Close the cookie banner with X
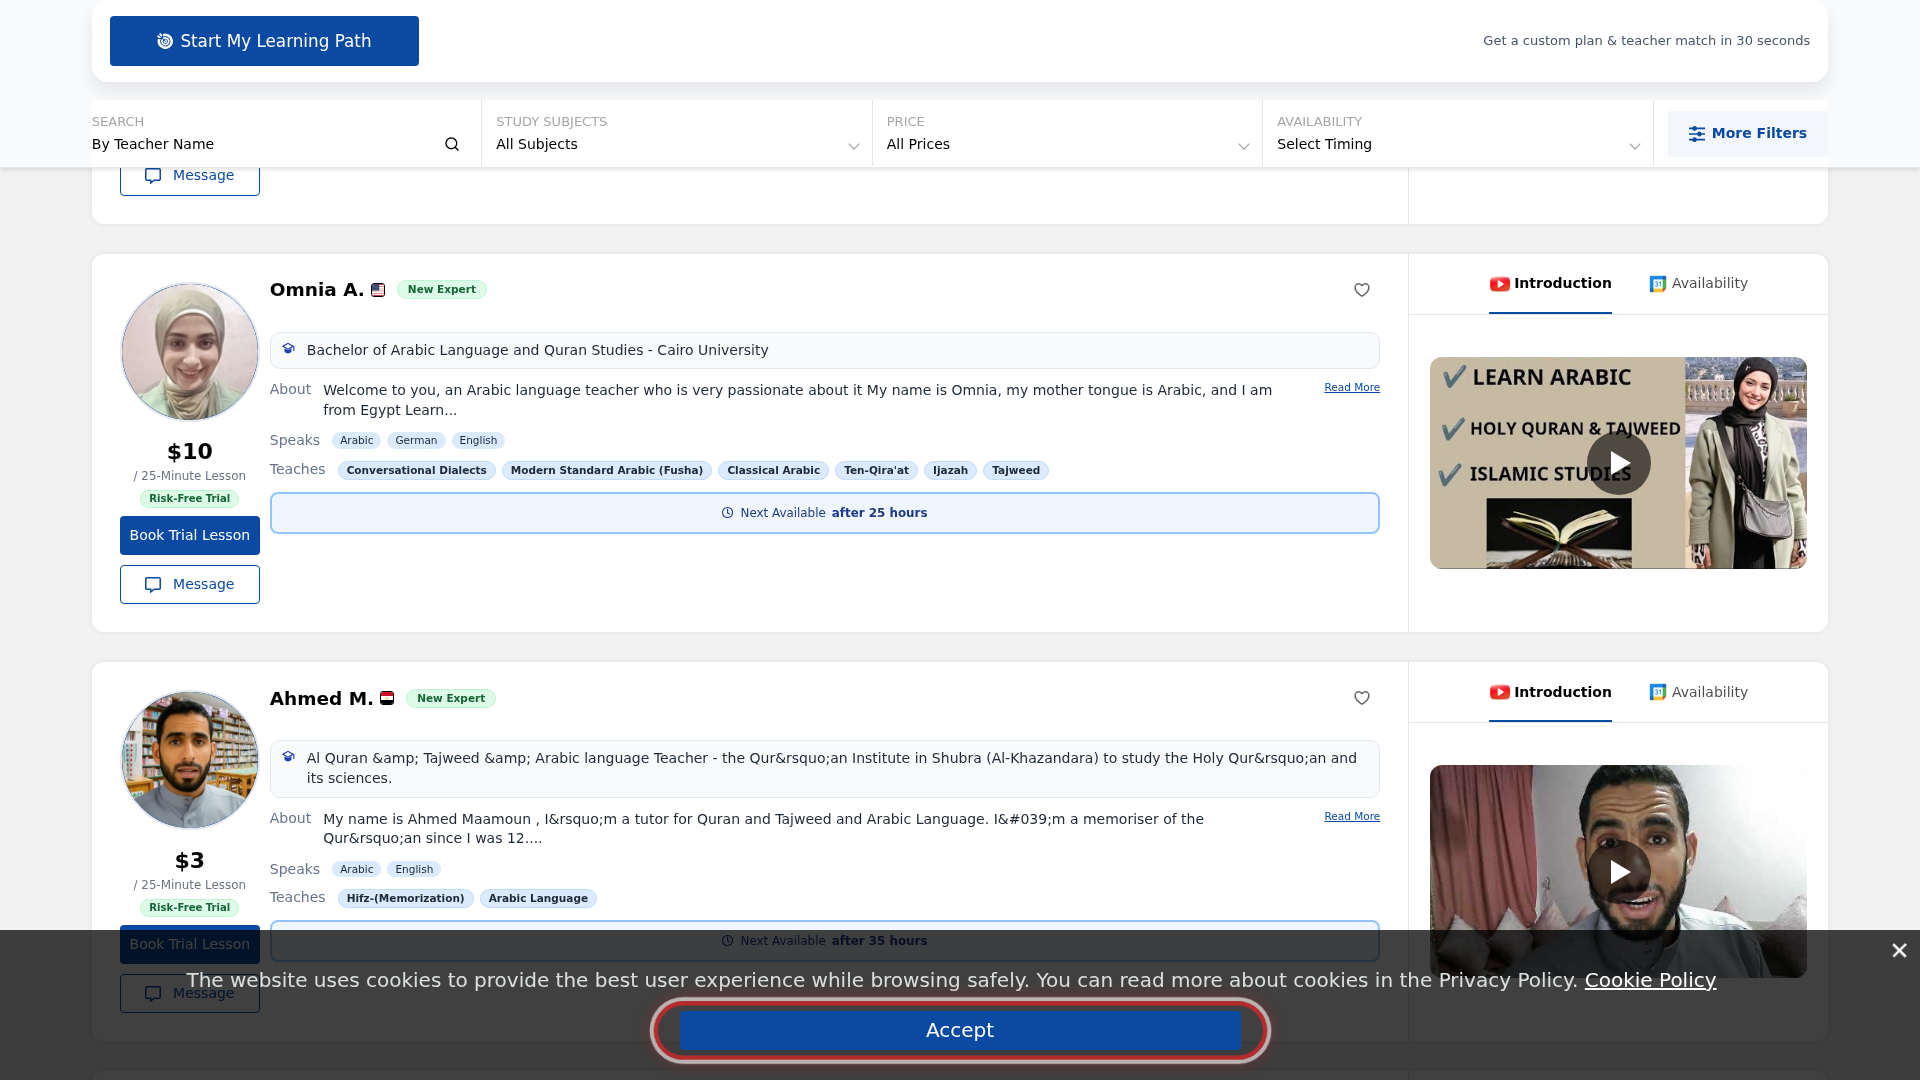This screenshot has width=1920, height=1080. coord(1899,950)
